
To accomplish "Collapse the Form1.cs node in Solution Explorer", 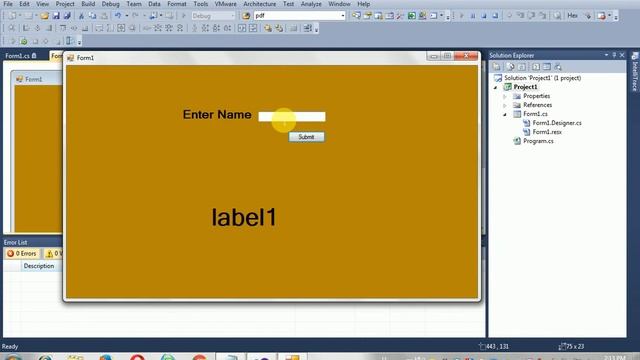I will tap(505, 114).
